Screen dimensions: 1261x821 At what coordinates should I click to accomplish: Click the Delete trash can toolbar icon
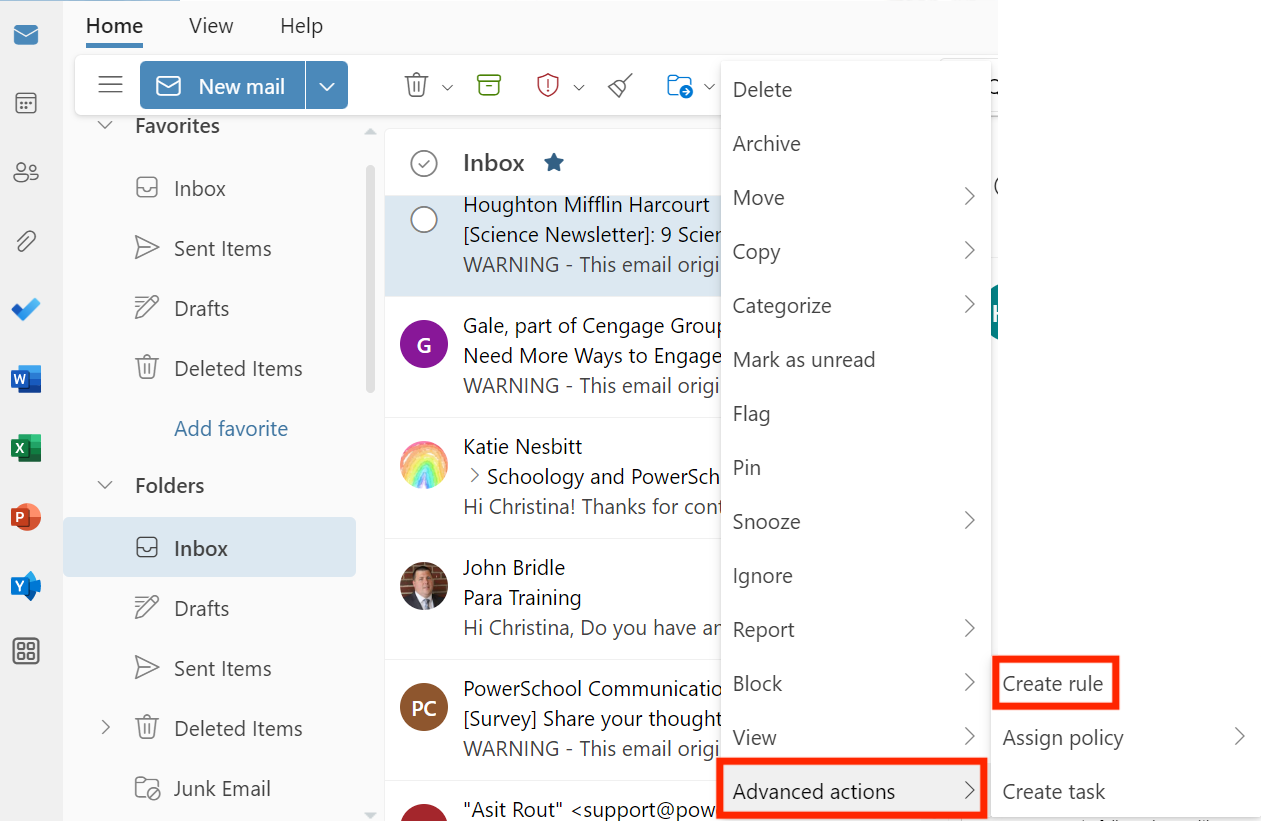(416, 86)
